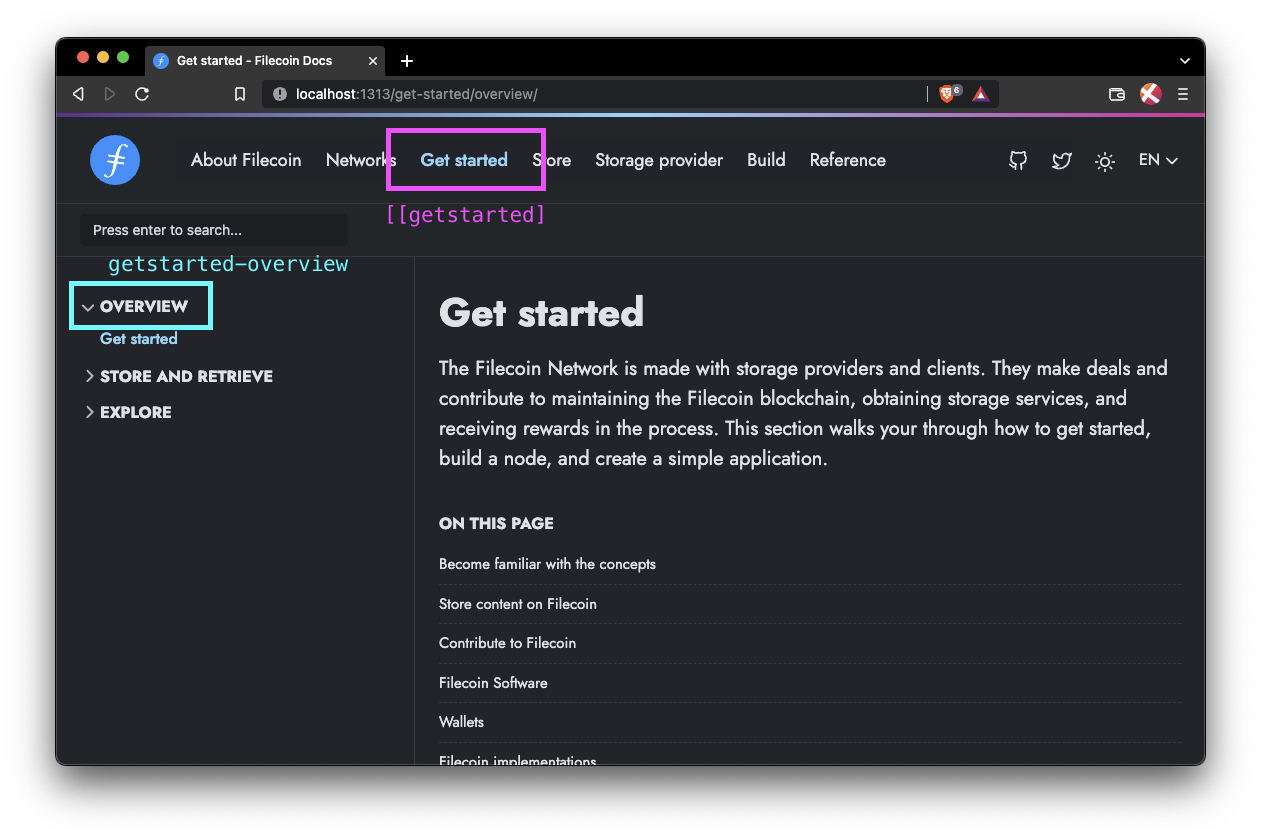This screenshot has width=1261, height=839.
Task: Open the tab search chevron
Action: click(x=1185, y=61)
